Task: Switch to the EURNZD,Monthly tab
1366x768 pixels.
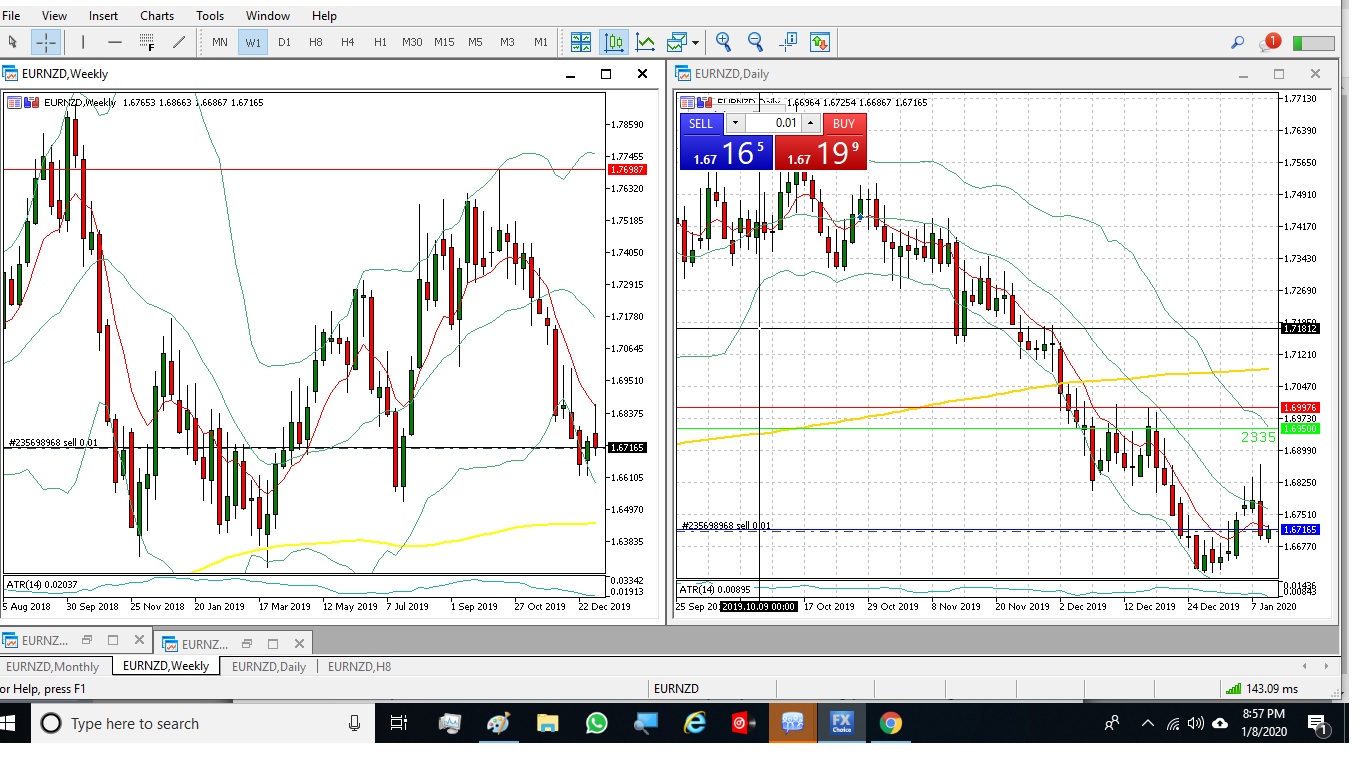Action: [53, 666]
